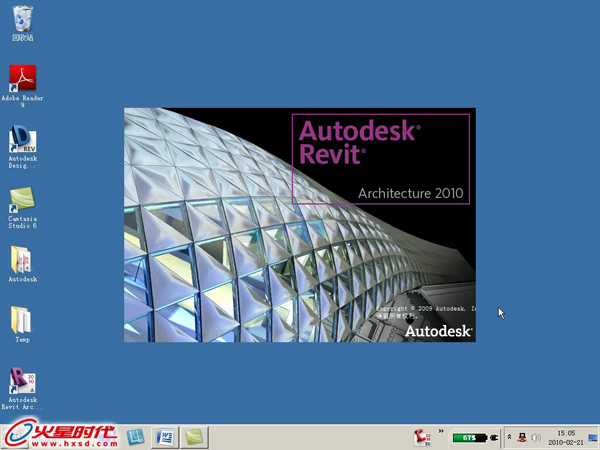Image resolution: width=600 pixels, height=450 pixels.
Task: Click the AutoCAD 2010 quick-launch icon
Action: 422,437
